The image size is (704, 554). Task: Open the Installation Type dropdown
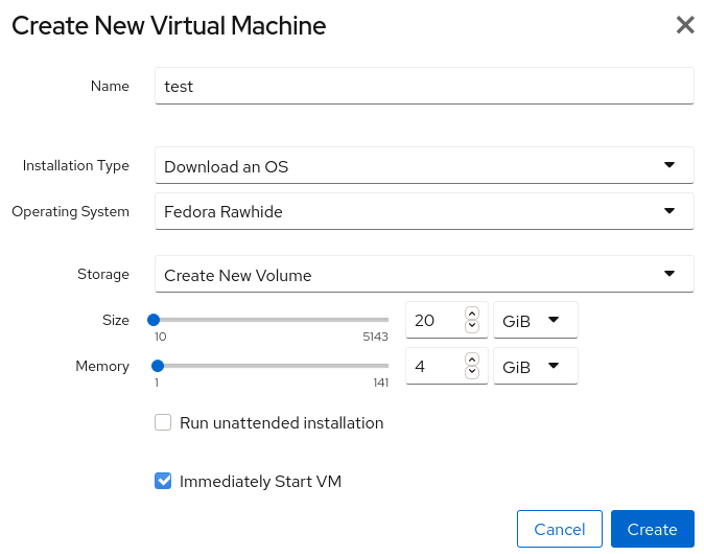(424, 166)
